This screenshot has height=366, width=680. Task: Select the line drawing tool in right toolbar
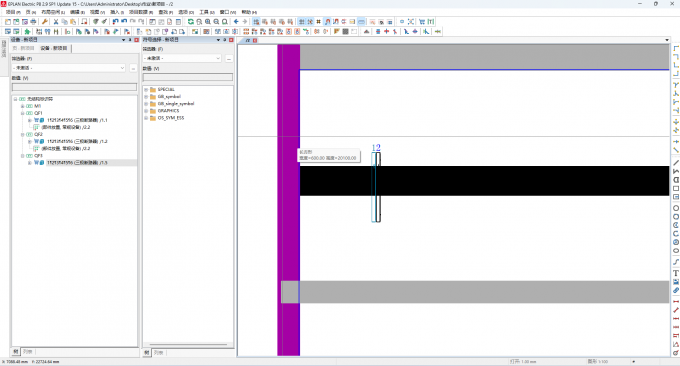pos(676,163)
